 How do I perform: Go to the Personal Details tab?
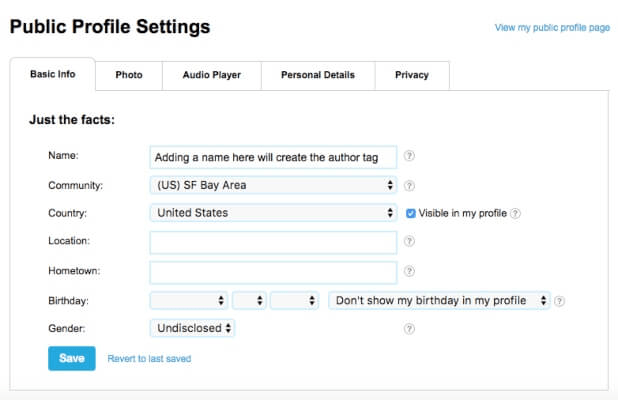[318, 75]
